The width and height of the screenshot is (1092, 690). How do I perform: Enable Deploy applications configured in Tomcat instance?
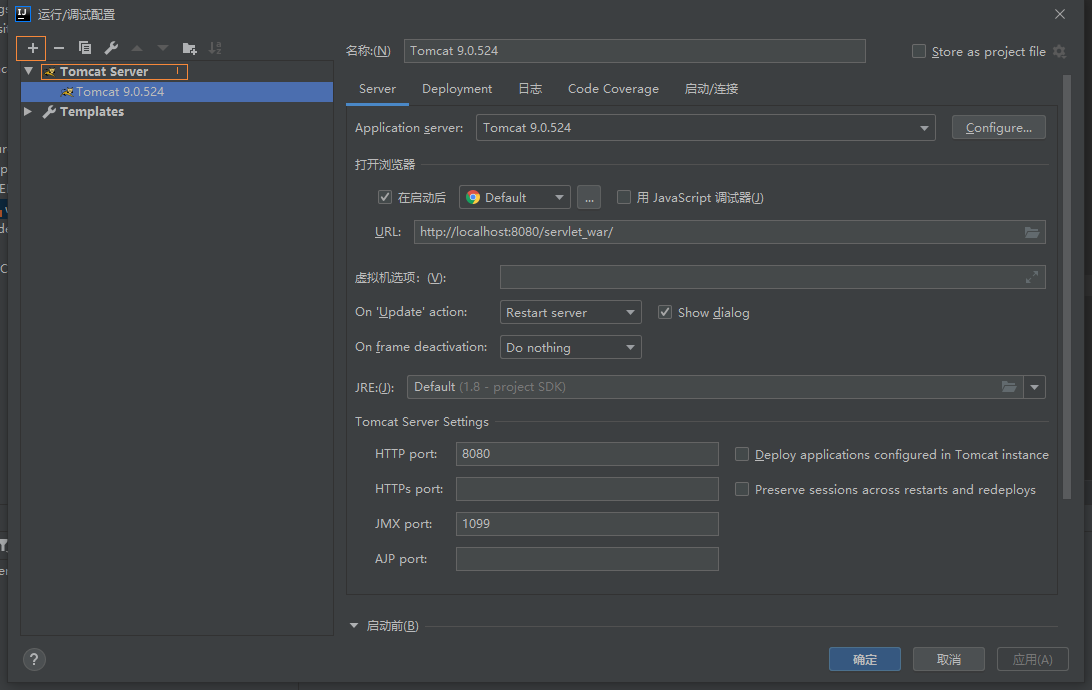(742, 454)
